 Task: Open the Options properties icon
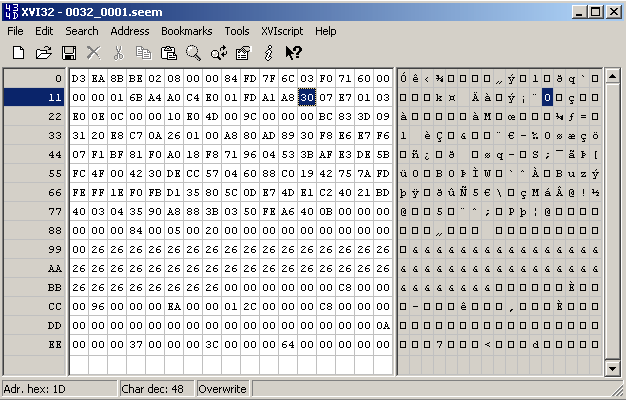242,52
